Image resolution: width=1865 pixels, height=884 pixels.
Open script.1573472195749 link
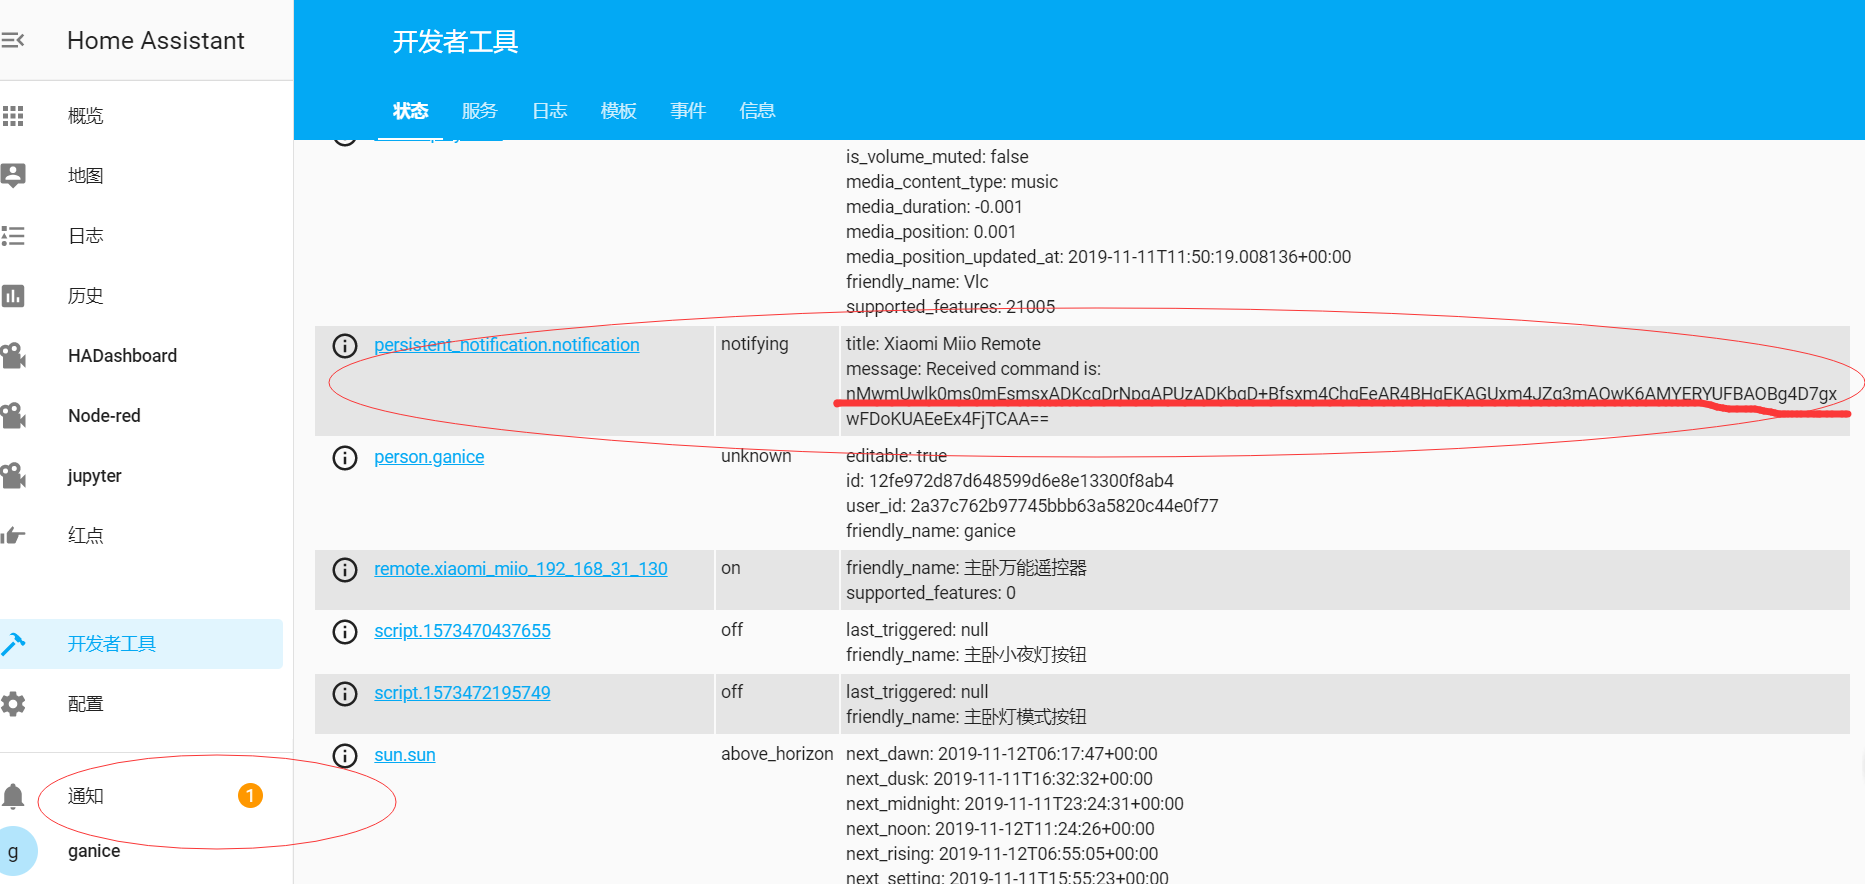[462, 693]
